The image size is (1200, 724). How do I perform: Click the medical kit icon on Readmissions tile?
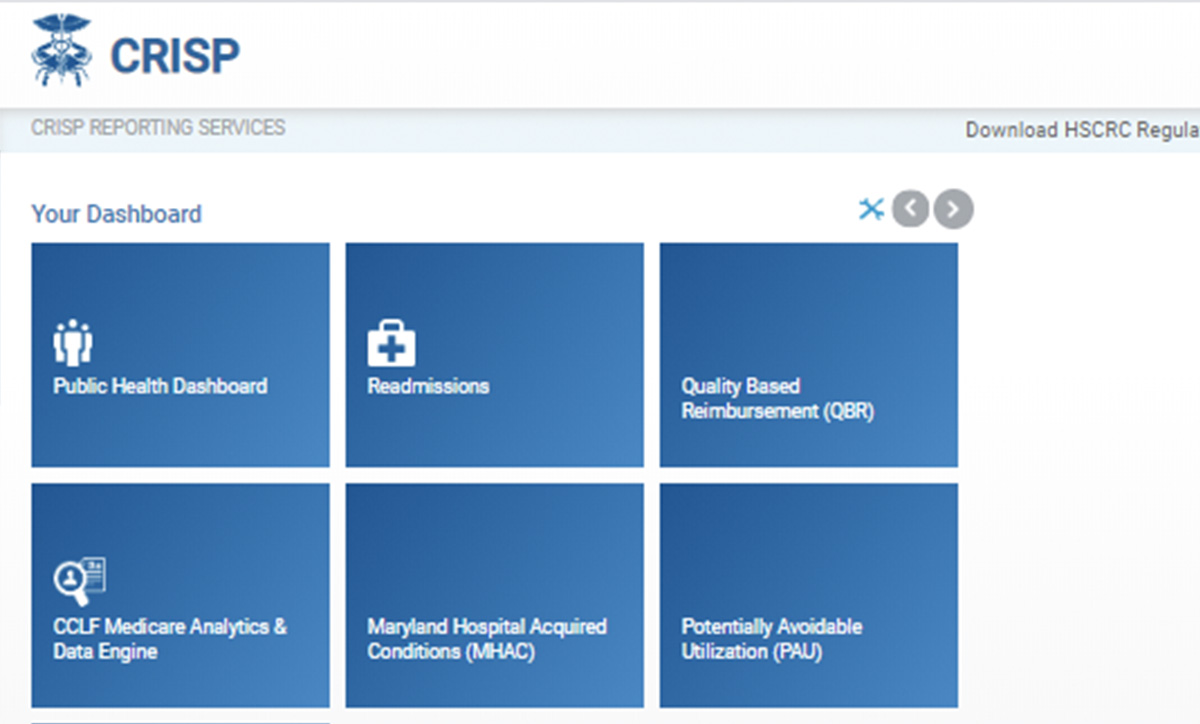click(392, 343)
